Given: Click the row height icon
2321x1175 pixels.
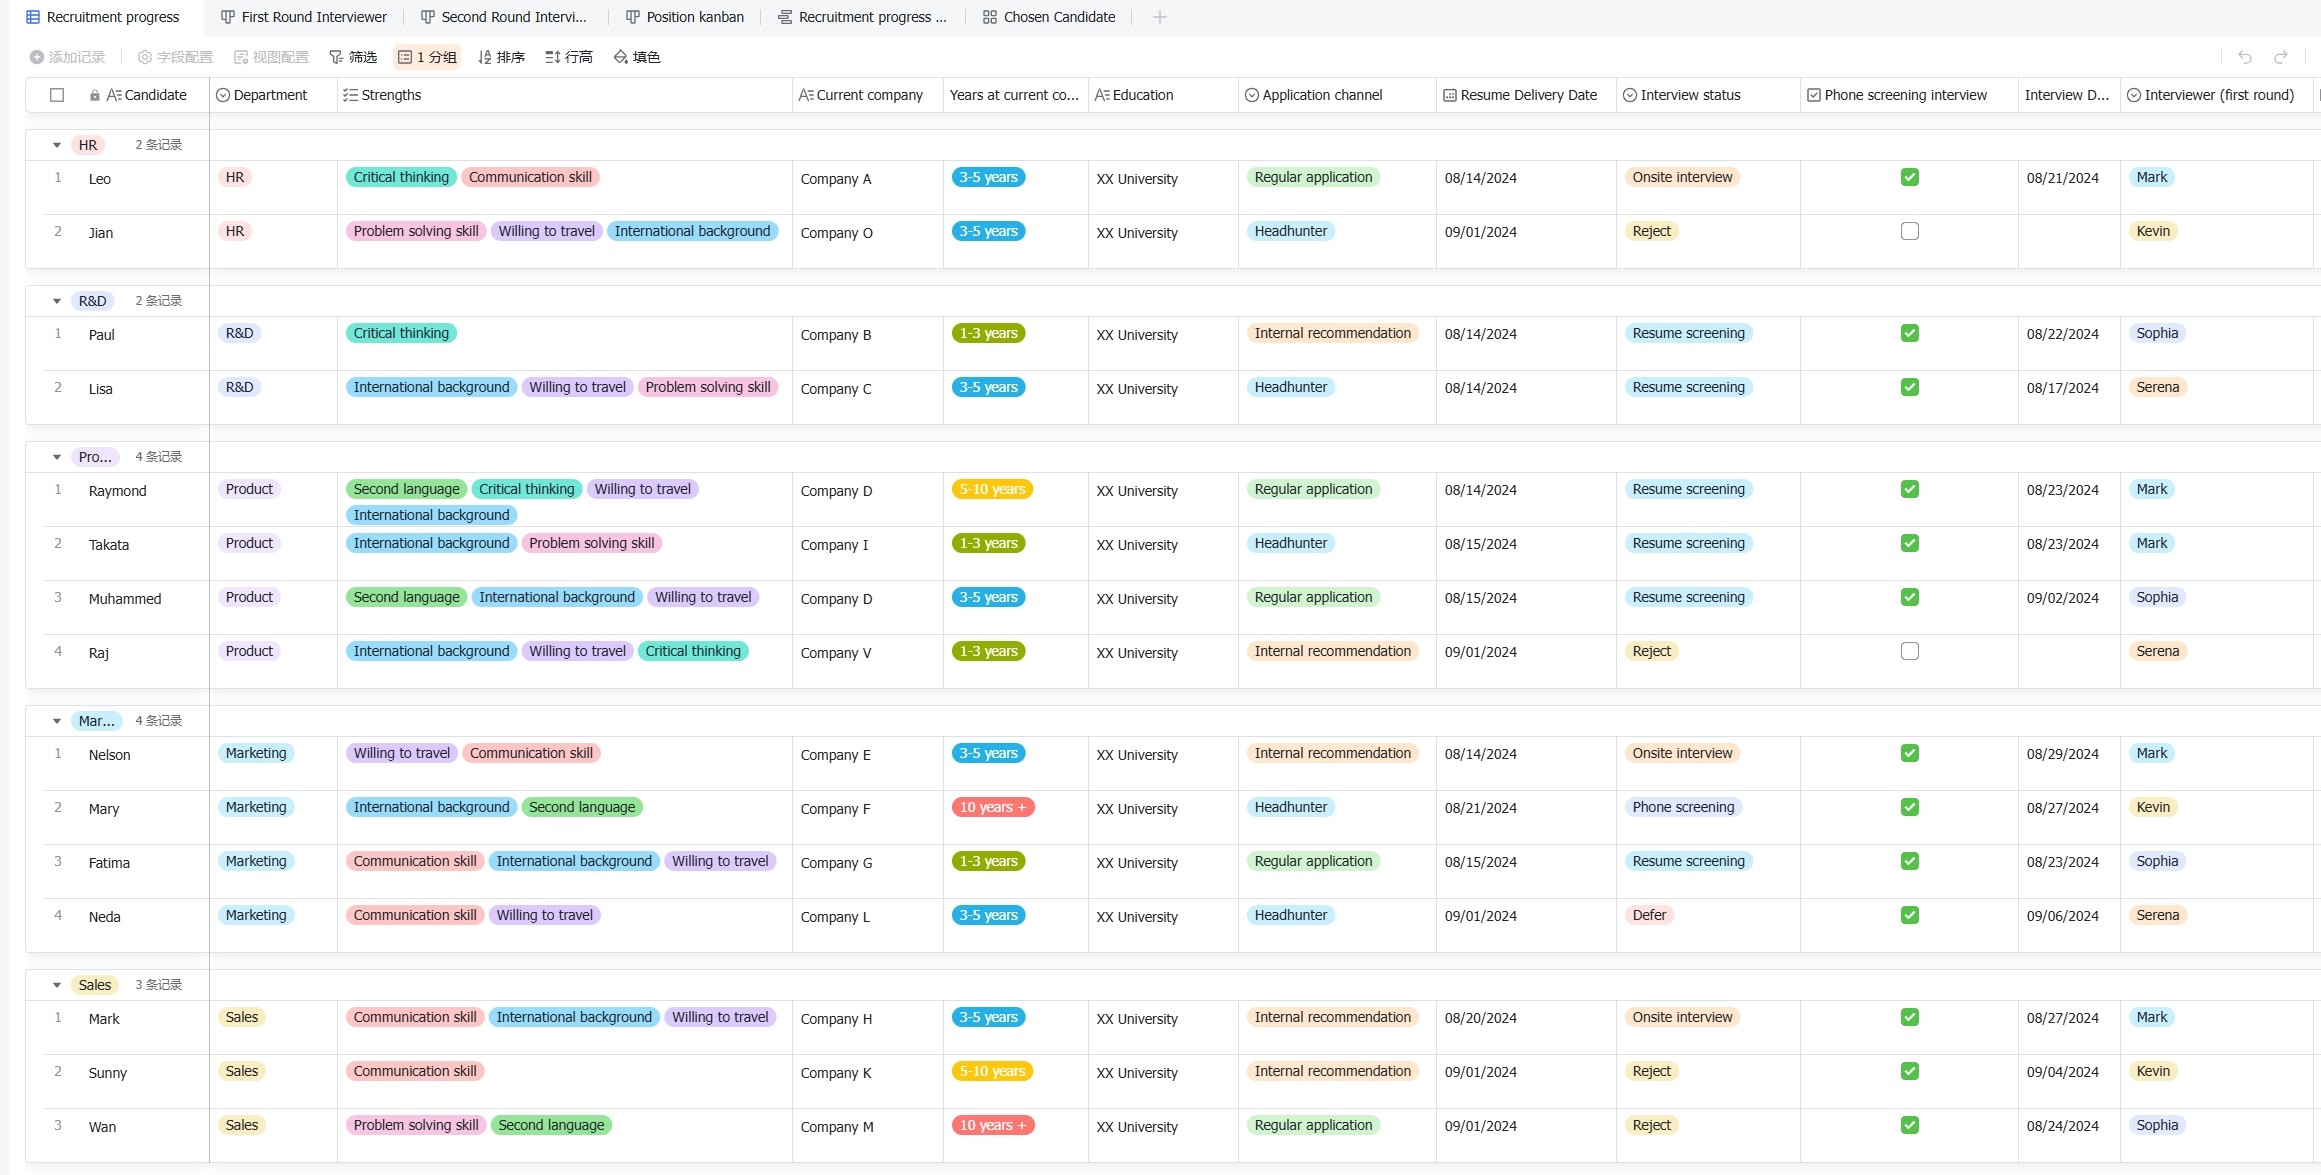Looking at the screenshot, I should click(x=553, y=57).
